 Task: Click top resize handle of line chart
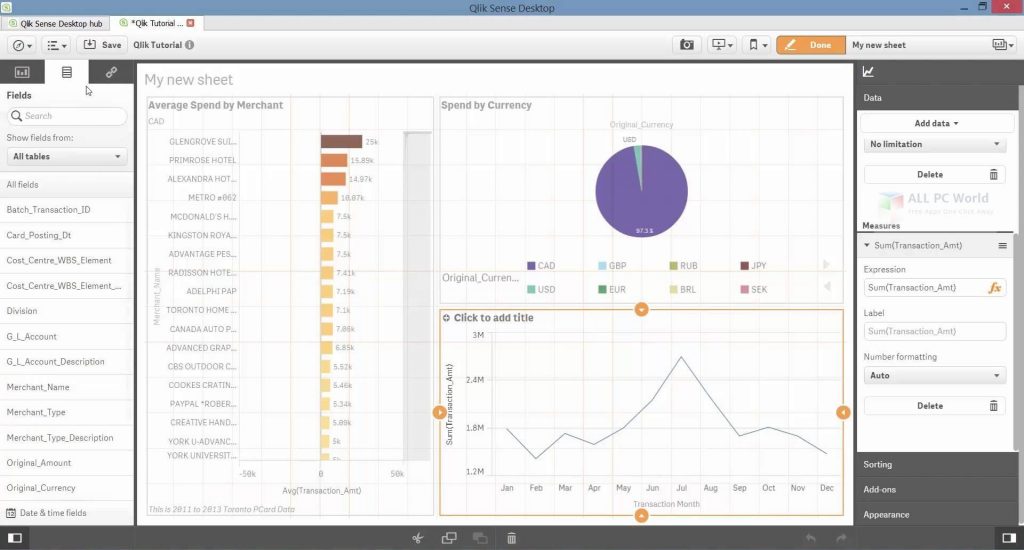coord(641,310)
